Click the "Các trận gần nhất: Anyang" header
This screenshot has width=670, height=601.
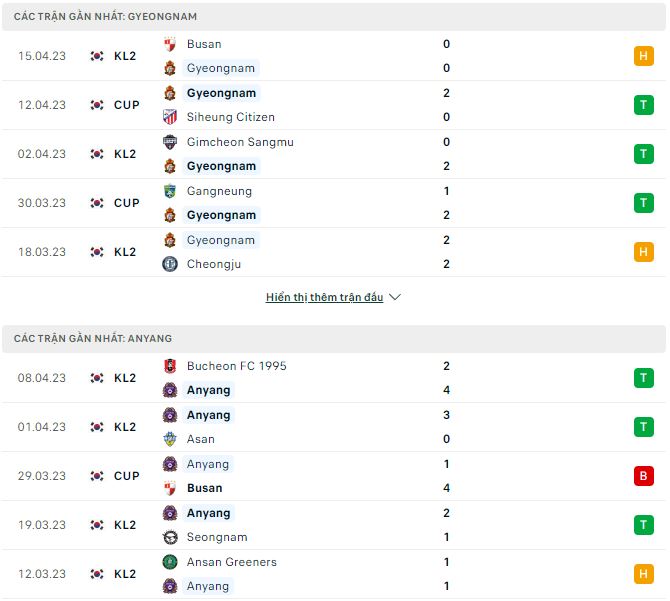click(93, 339)
